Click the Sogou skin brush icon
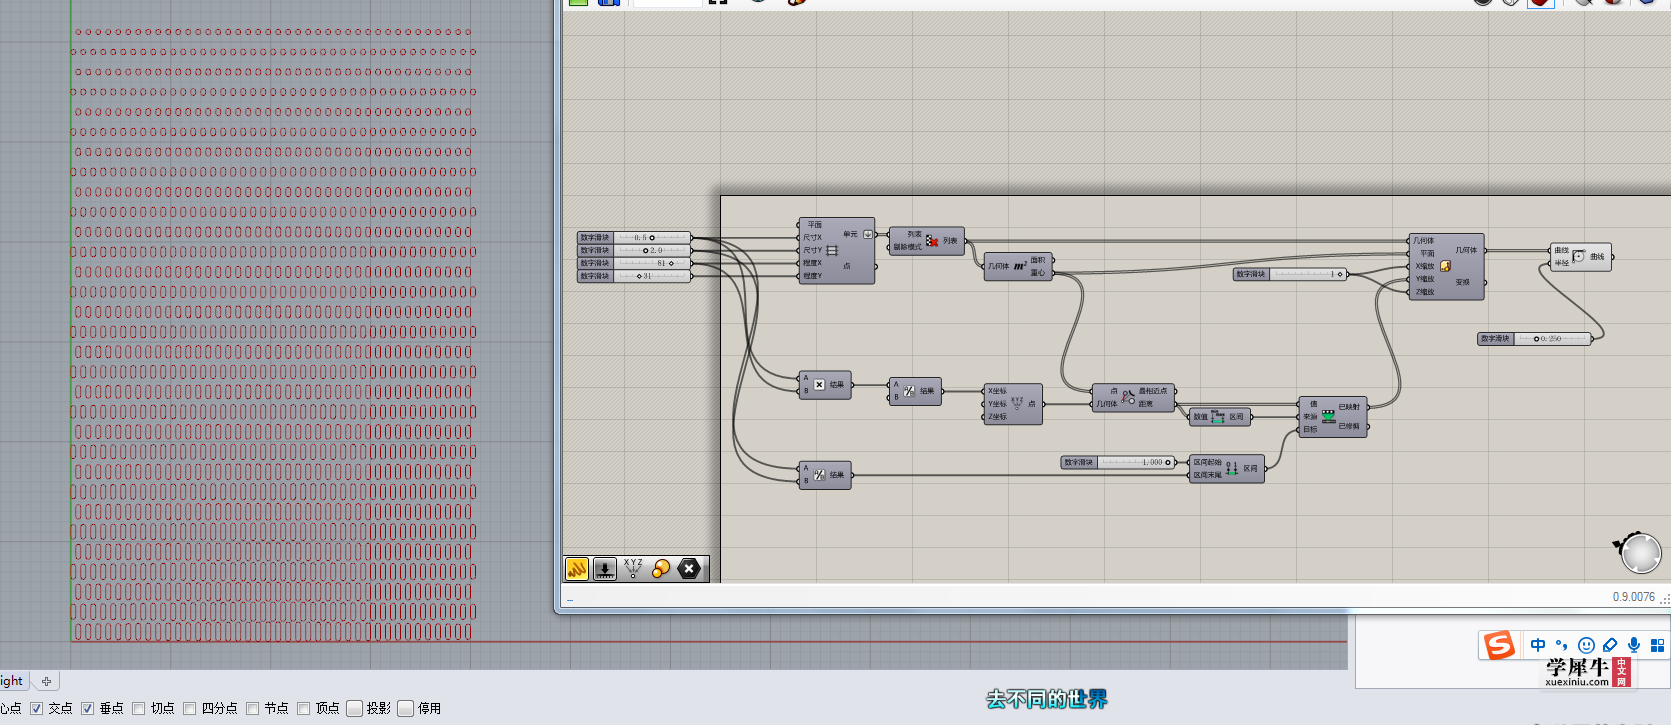The height and width of the screenshot is (725, 1671). (x=1610, y=645)
